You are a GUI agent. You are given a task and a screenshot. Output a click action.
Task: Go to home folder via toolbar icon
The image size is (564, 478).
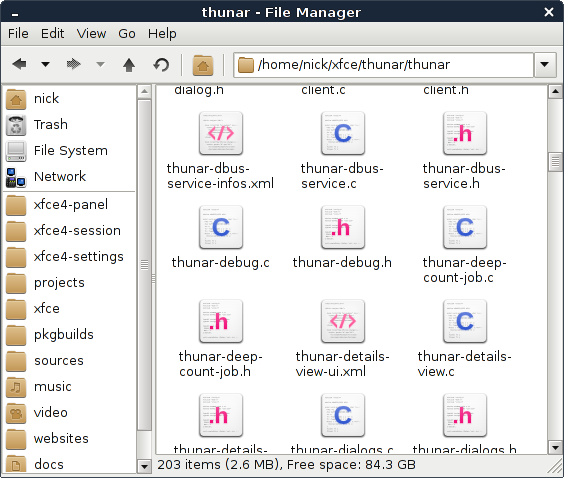203,65
